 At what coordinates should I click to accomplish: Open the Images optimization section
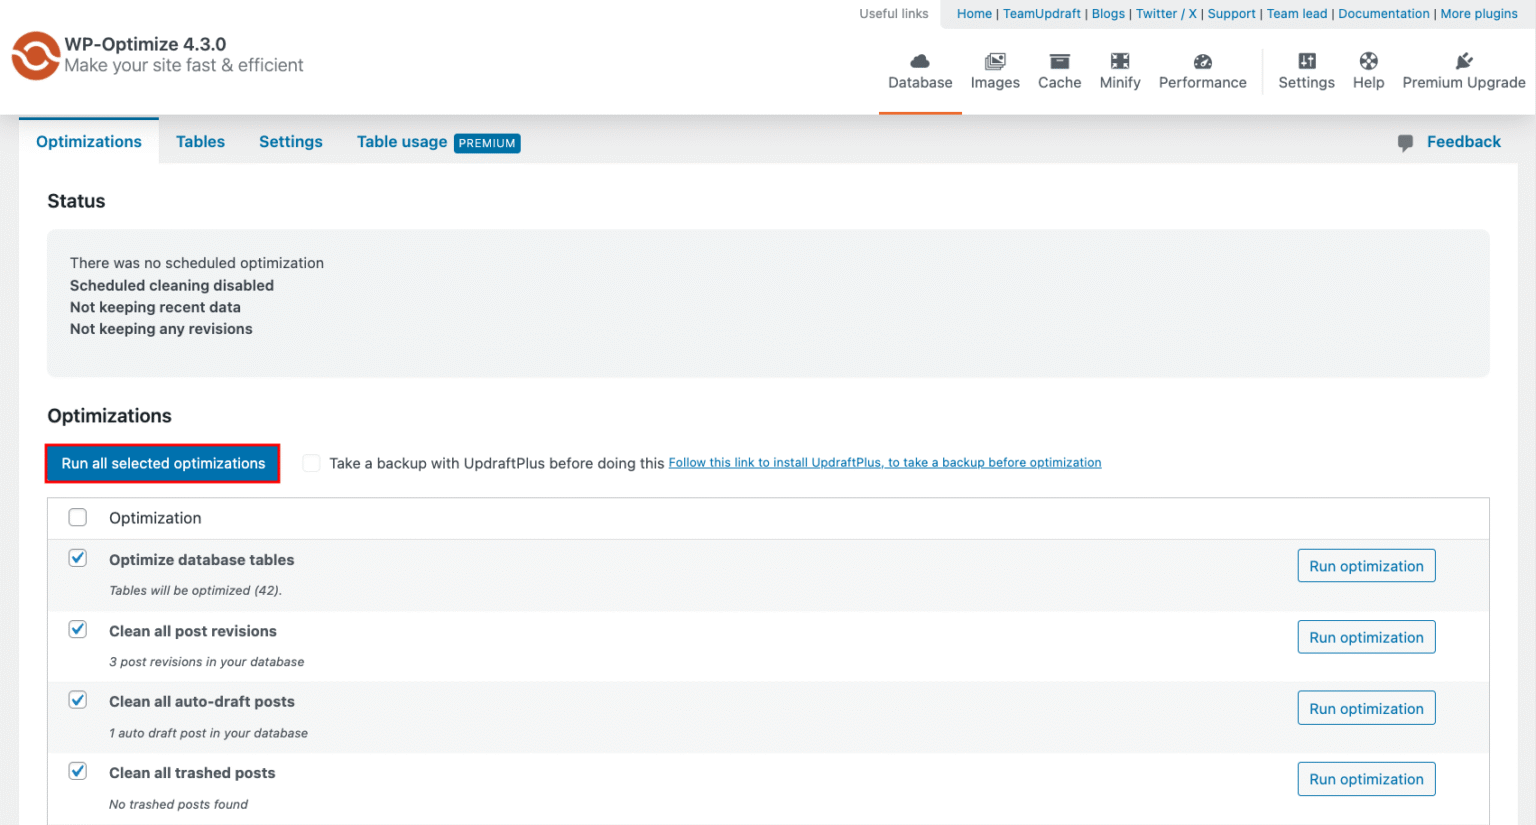(995, 70)
